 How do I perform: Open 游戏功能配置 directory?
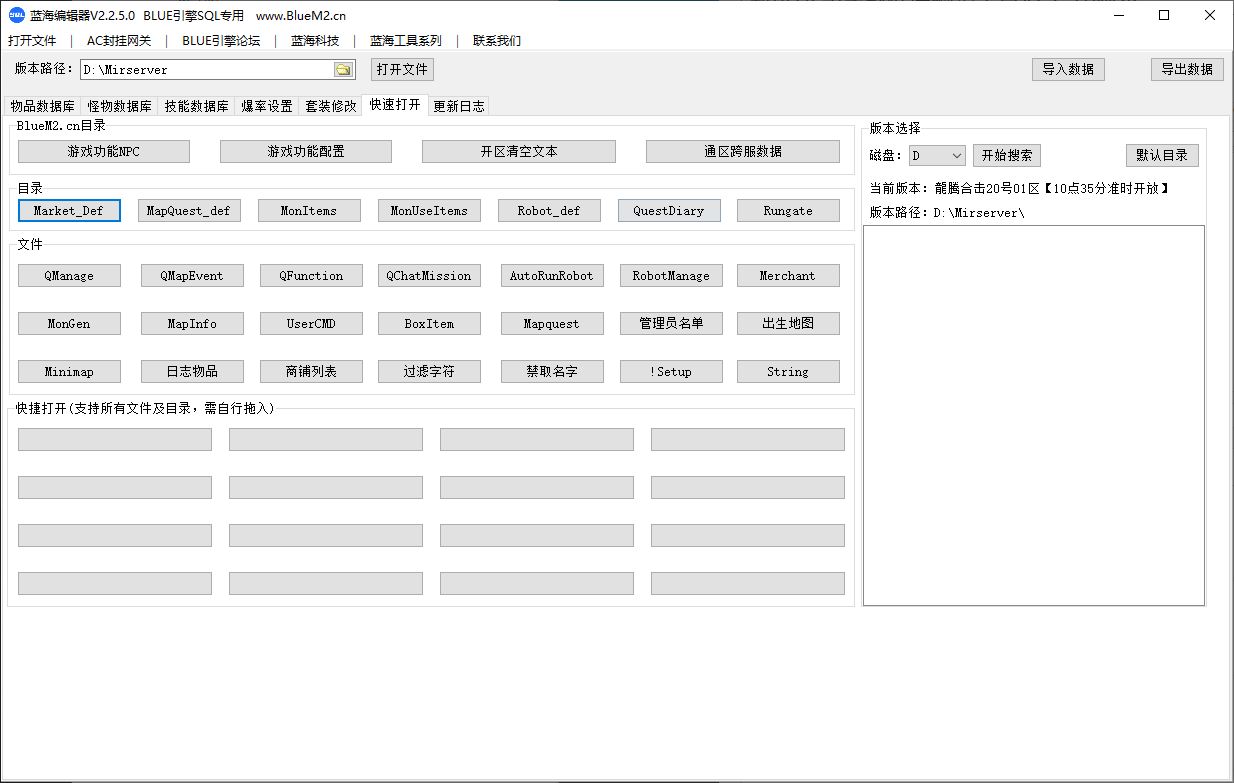tap(306, 151)
